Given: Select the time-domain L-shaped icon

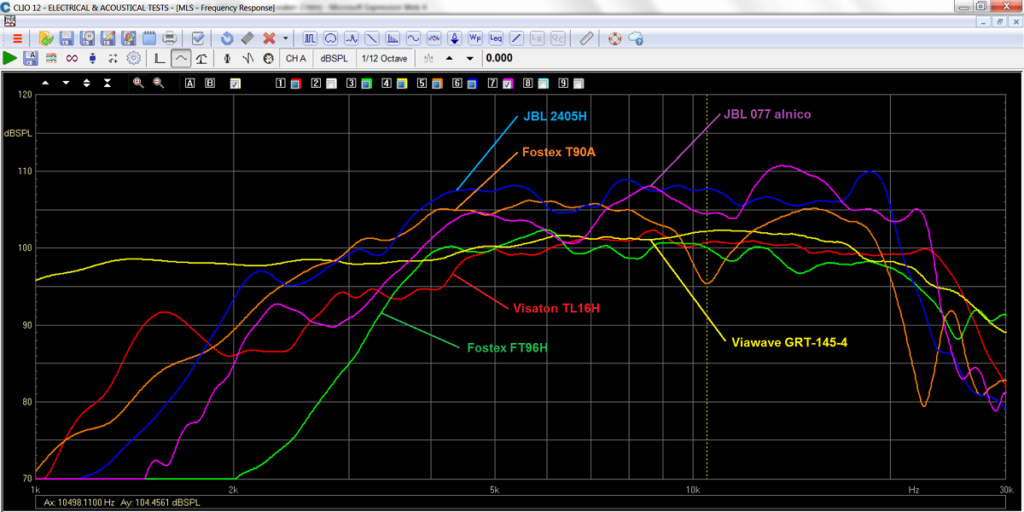Looking at the screenshot, I should pos(159,58).
